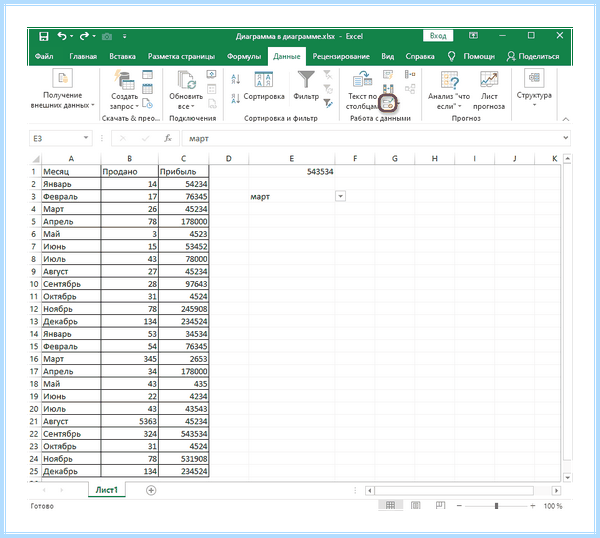This screenshot has width=600, height=538.
Task: Open dropdown list arrow of cell E3
Action: (340, 196)
